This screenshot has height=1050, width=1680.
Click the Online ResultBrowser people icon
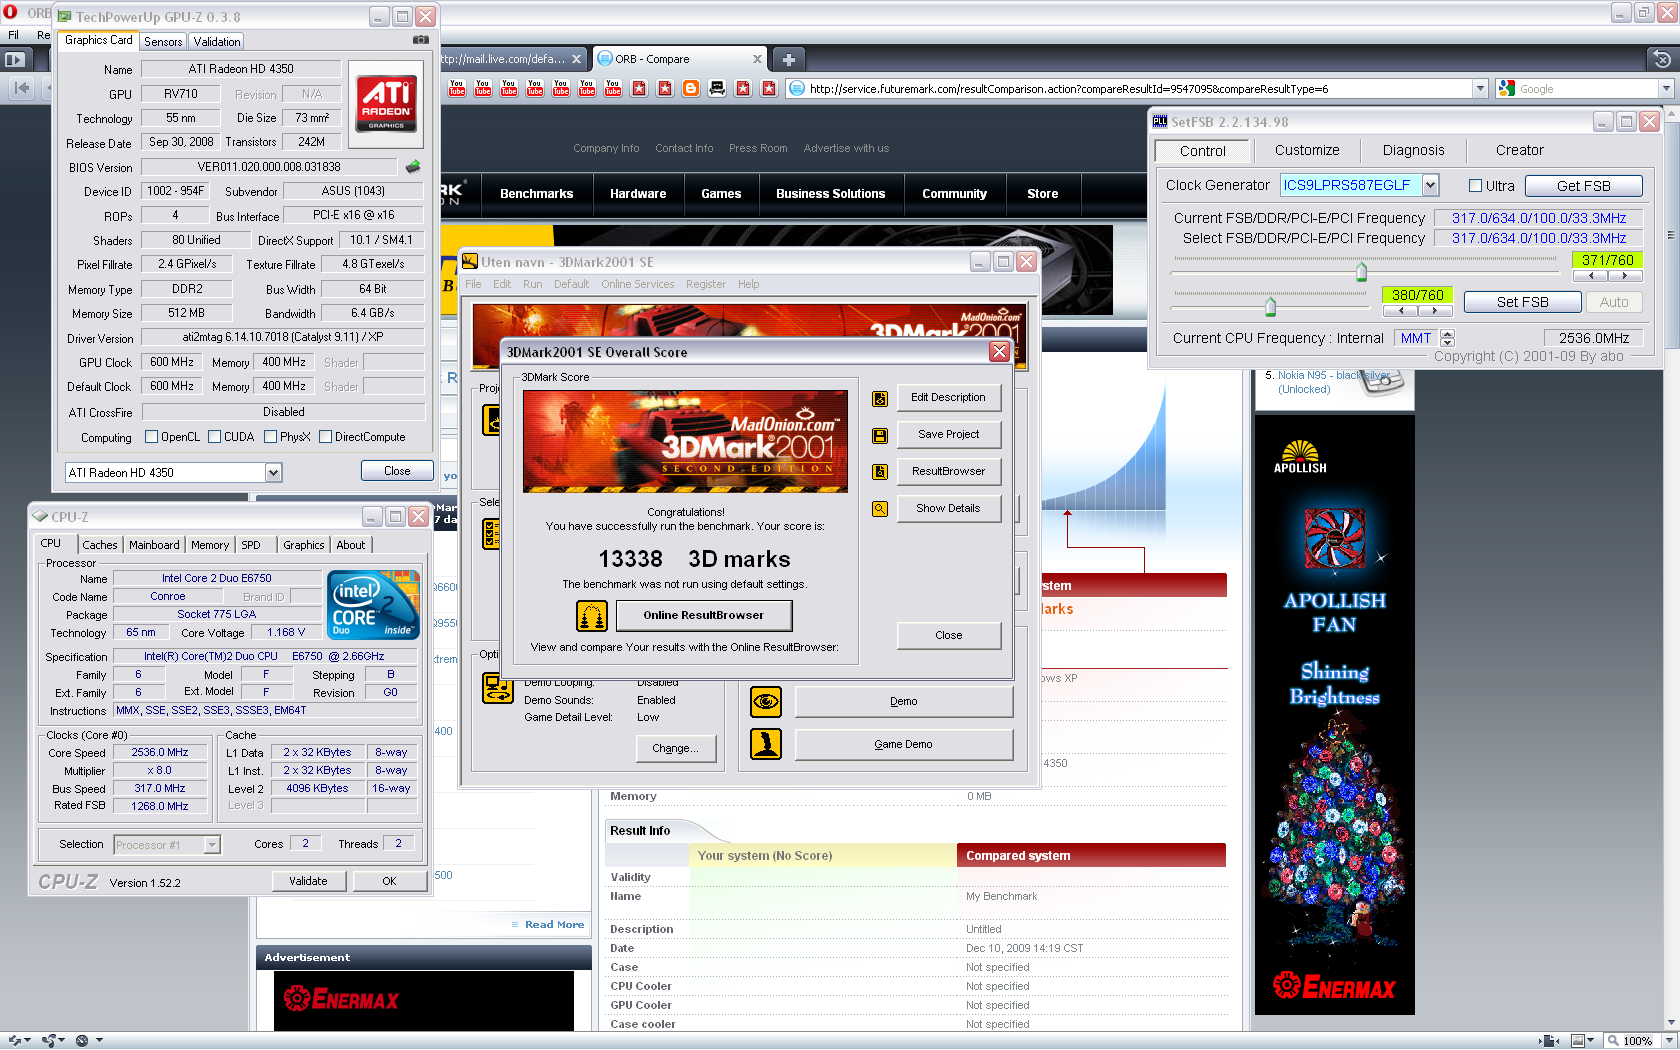[592, 616]
